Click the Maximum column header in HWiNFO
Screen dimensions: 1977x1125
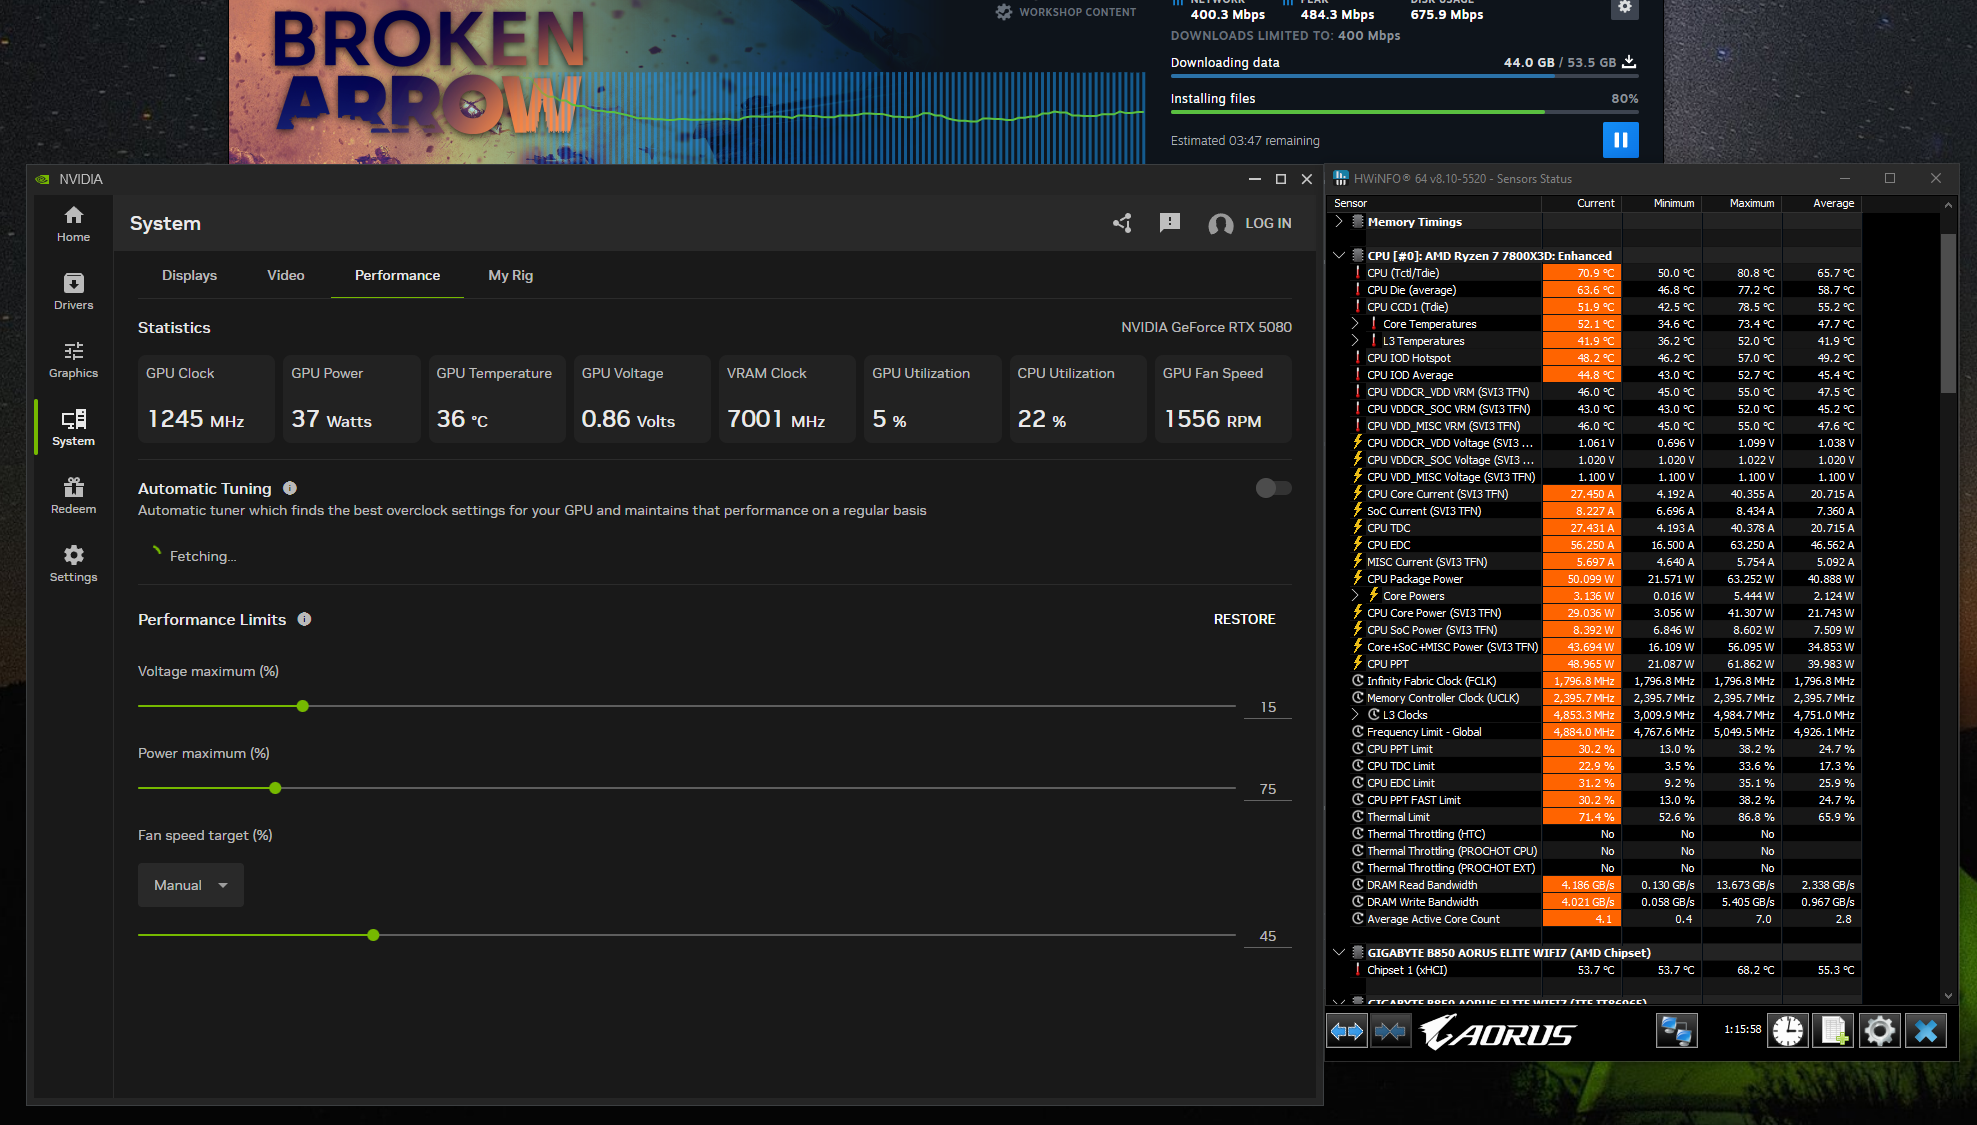[1742, 203]
